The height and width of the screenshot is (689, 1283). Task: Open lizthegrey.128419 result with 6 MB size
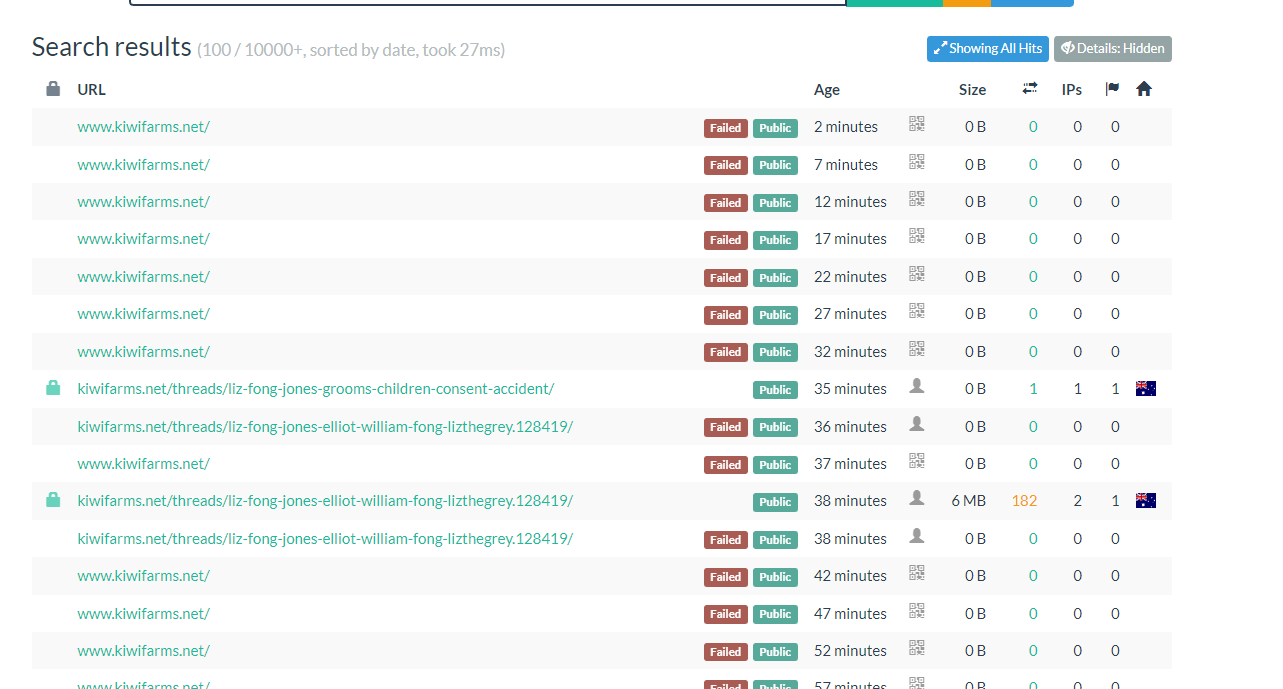(325, 501)
